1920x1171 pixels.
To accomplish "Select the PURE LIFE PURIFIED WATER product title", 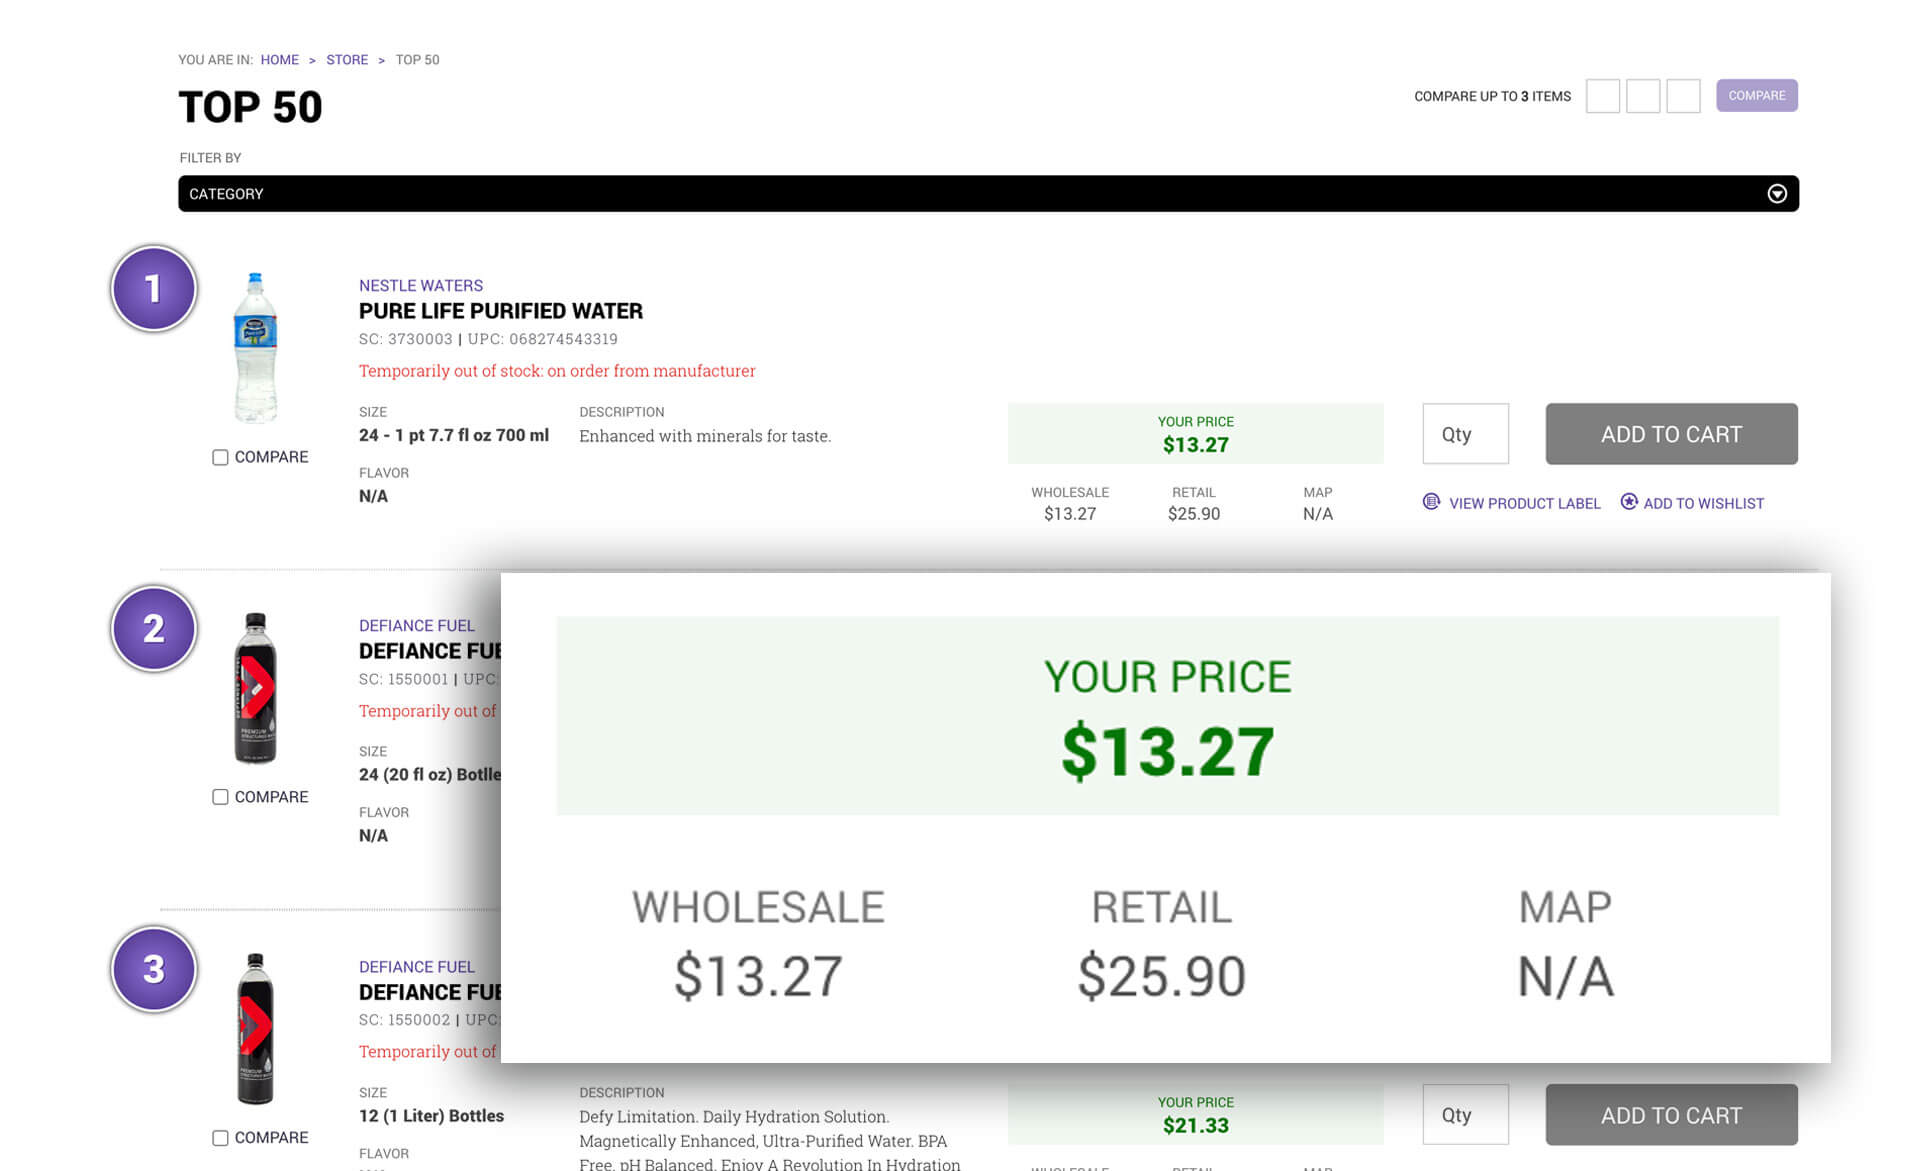I will (500, 311).
